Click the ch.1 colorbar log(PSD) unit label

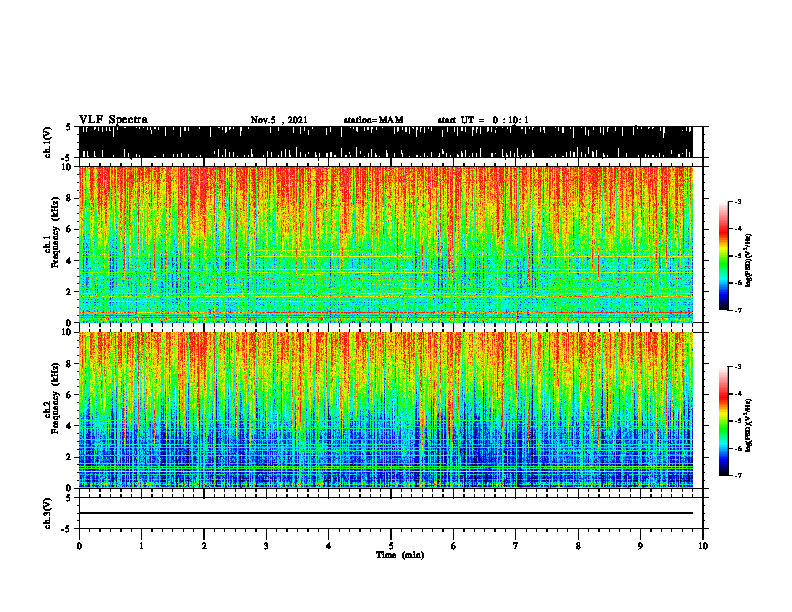tap(749, 261)
